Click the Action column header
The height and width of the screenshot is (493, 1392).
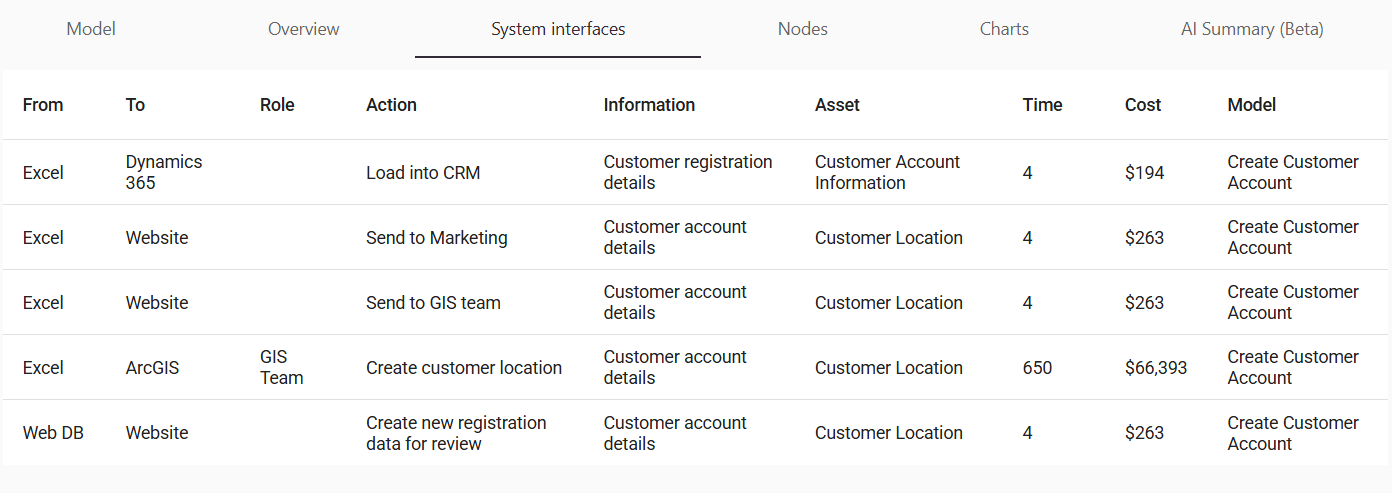tap(391, 105)
